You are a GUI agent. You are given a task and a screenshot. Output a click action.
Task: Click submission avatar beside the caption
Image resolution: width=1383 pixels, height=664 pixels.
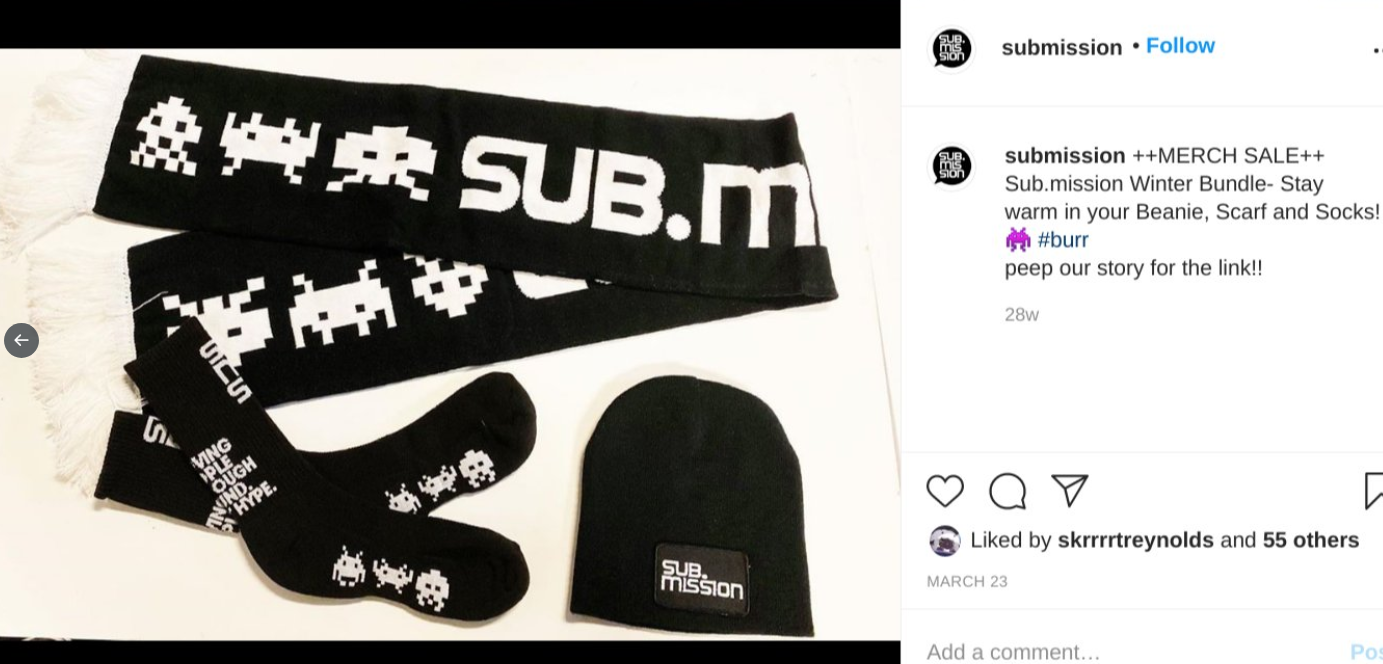[x=952, y=166]
